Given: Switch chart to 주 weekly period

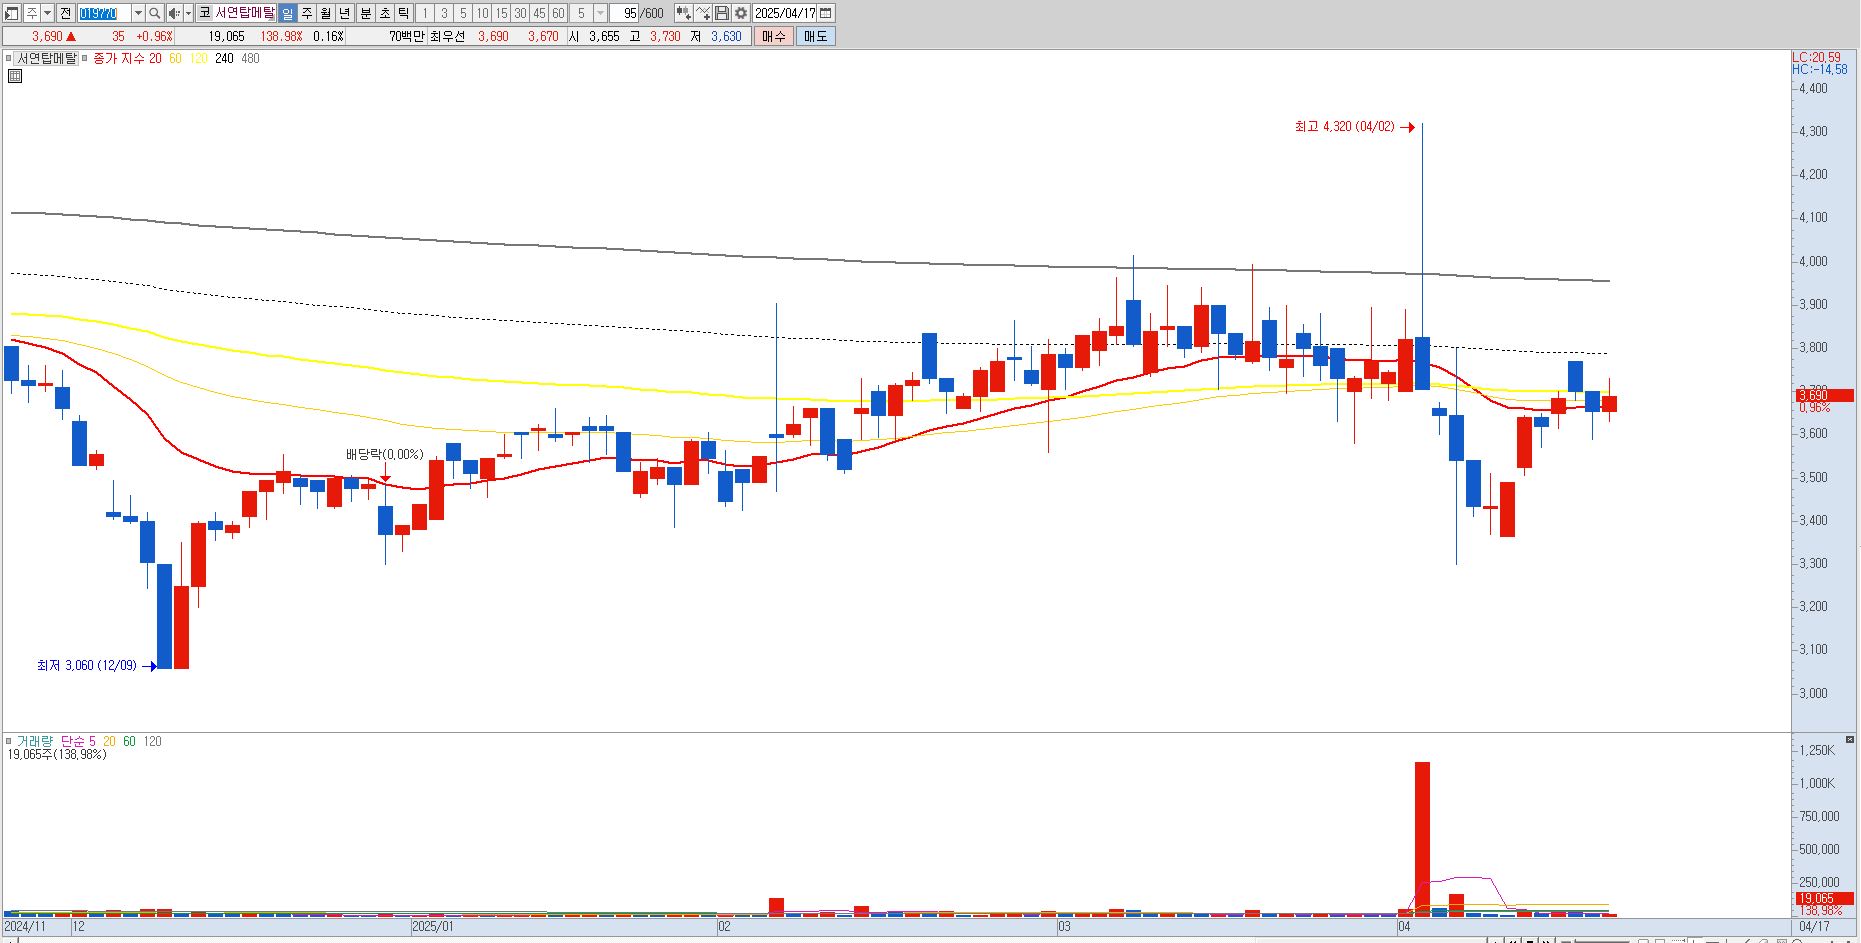Looking at the screenshot, I should [307, 13].
